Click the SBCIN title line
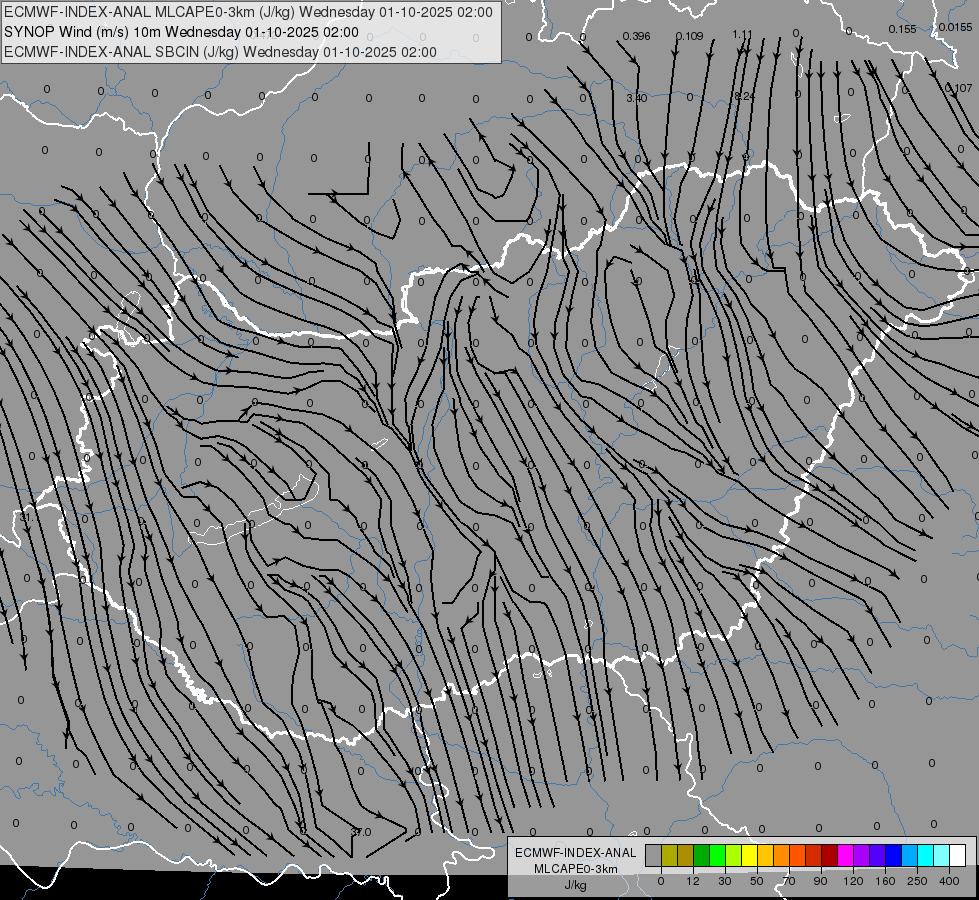 point(220,52)
